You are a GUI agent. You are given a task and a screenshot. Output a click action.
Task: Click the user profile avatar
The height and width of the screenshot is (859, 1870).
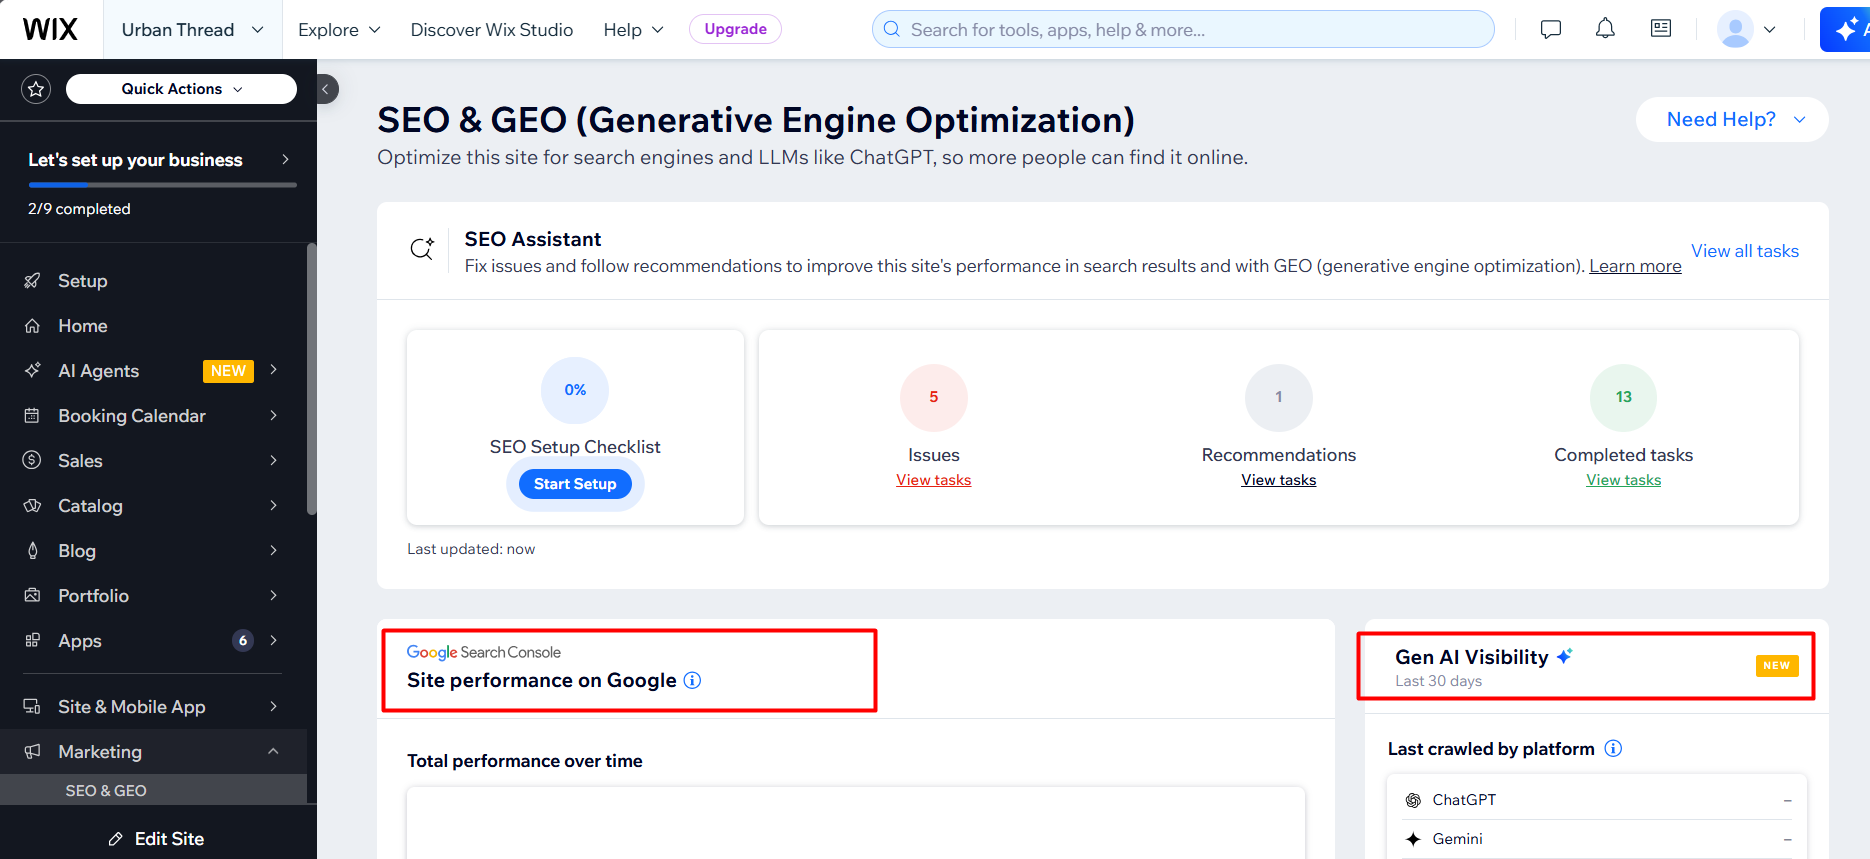[1735, 29]
